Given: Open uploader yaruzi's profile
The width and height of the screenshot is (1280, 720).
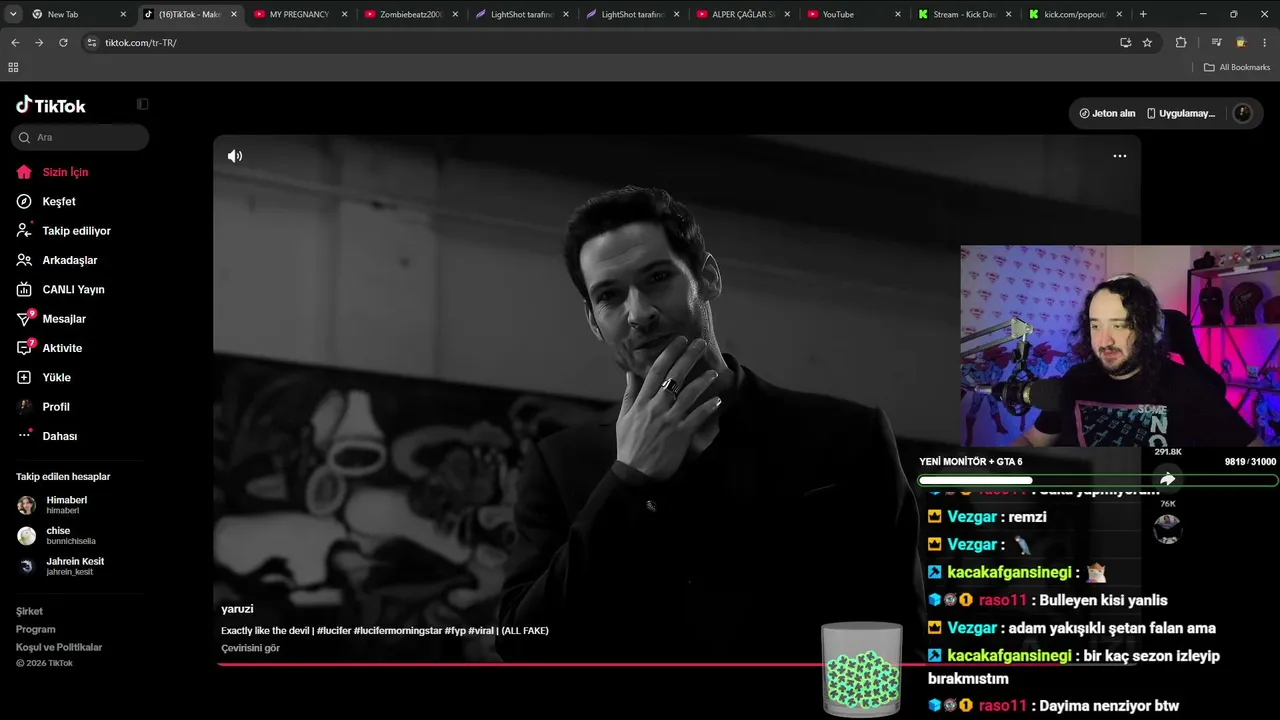Looking at the screenshot, I should (237, 609).
